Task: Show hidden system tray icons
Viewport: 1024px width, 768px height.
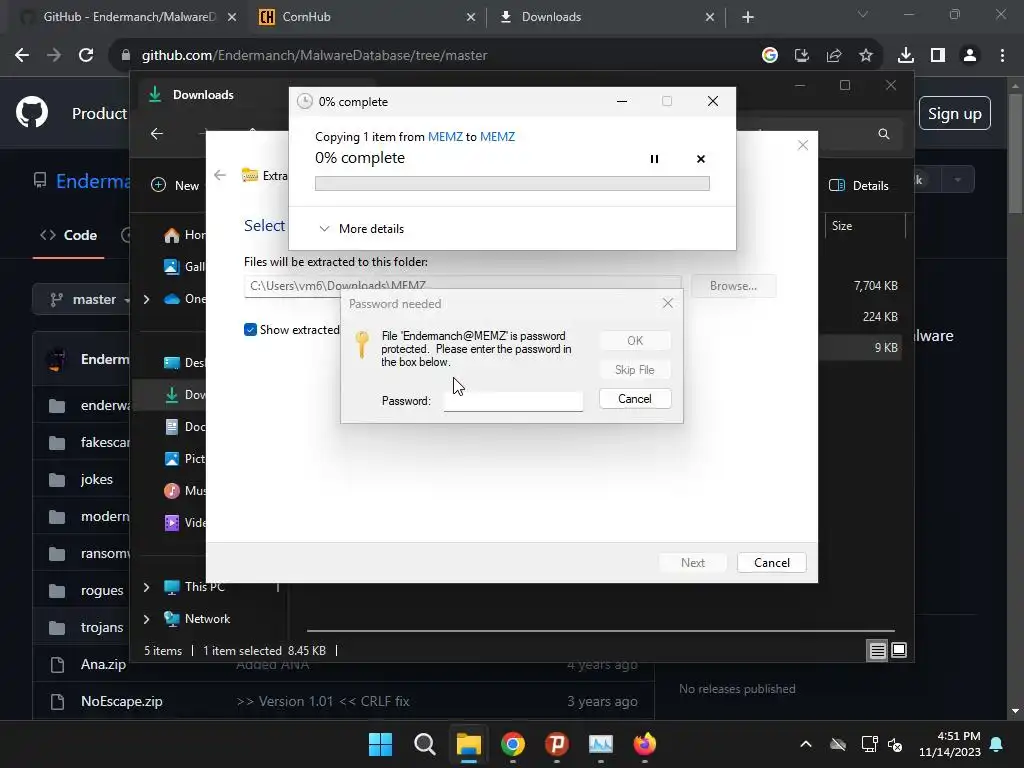Action: tap(806, 744)
